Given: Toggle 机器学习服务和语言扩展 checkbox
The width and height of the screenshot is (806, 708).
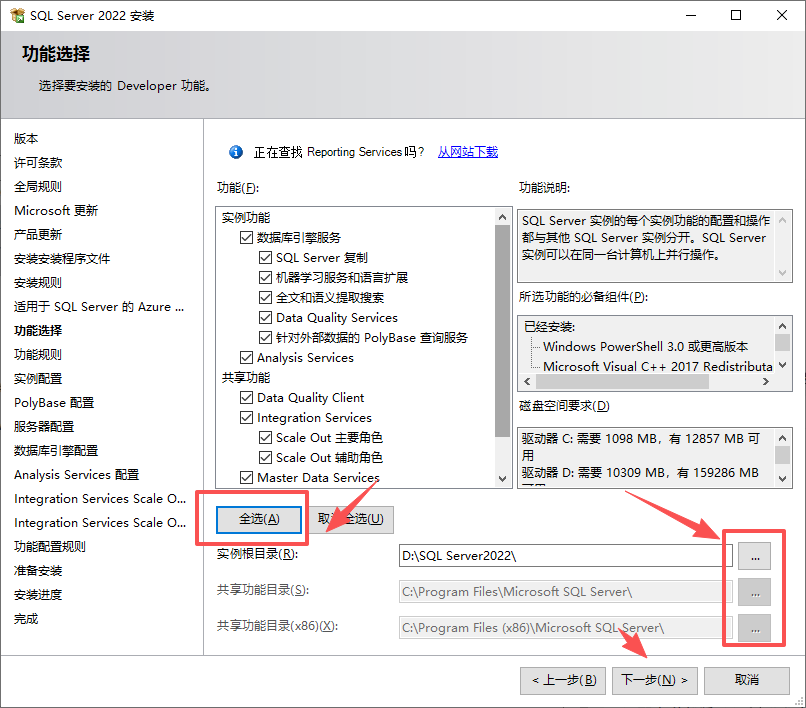Looking at the screenshot, I should click(x=265, y=278).
